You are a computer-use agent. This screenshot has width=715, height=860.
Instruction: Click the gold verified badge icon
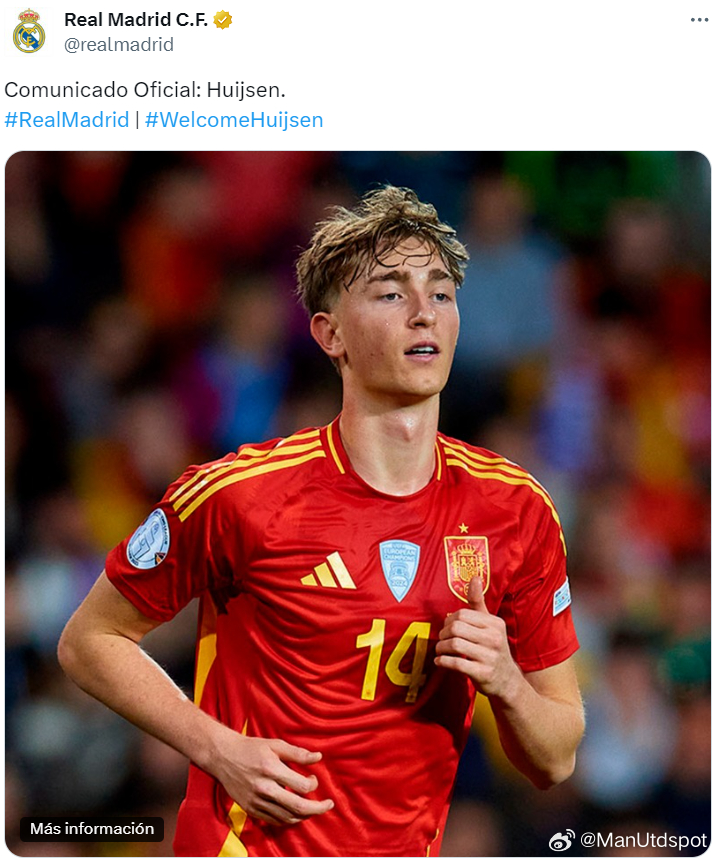223,20
